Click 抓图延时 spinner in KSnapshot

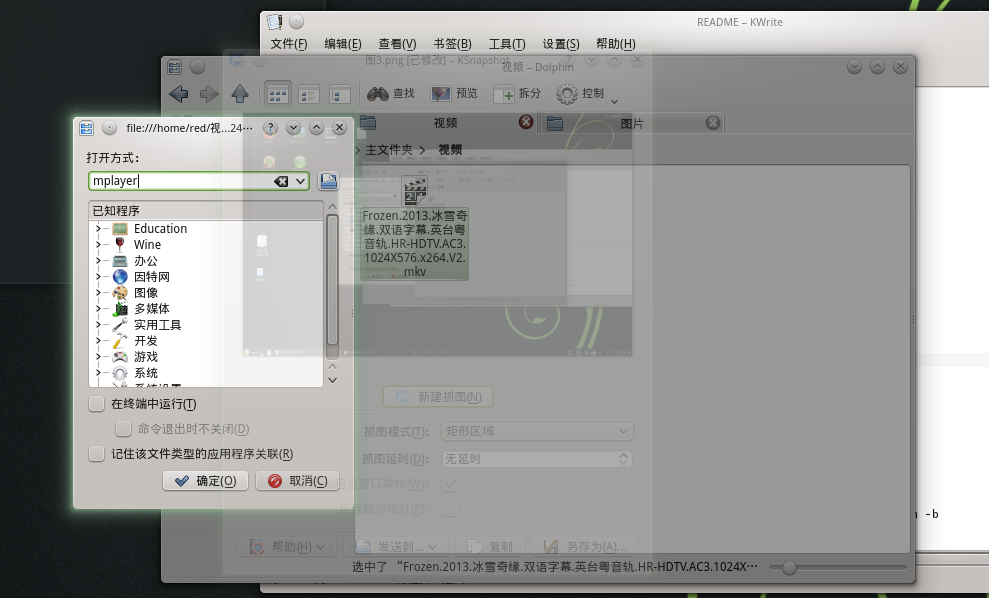(537, 459)
